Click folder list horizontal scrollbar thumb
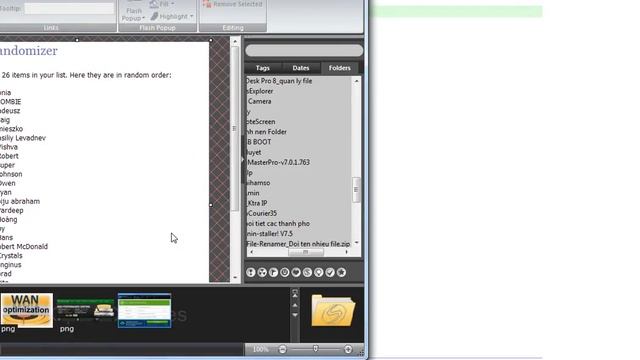The image size is (640, 360). [x=306, y=252]
